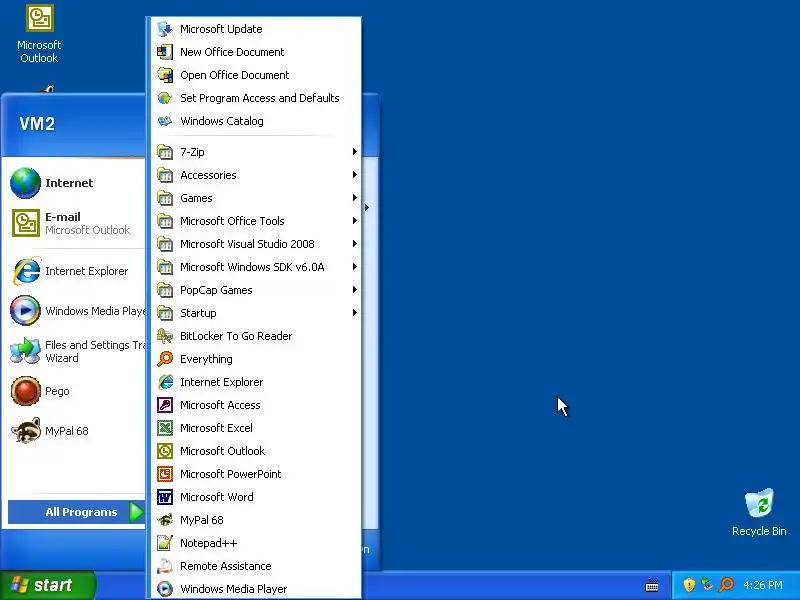
Task: Open the Remote Assistance icon
Action: [165, 566]
